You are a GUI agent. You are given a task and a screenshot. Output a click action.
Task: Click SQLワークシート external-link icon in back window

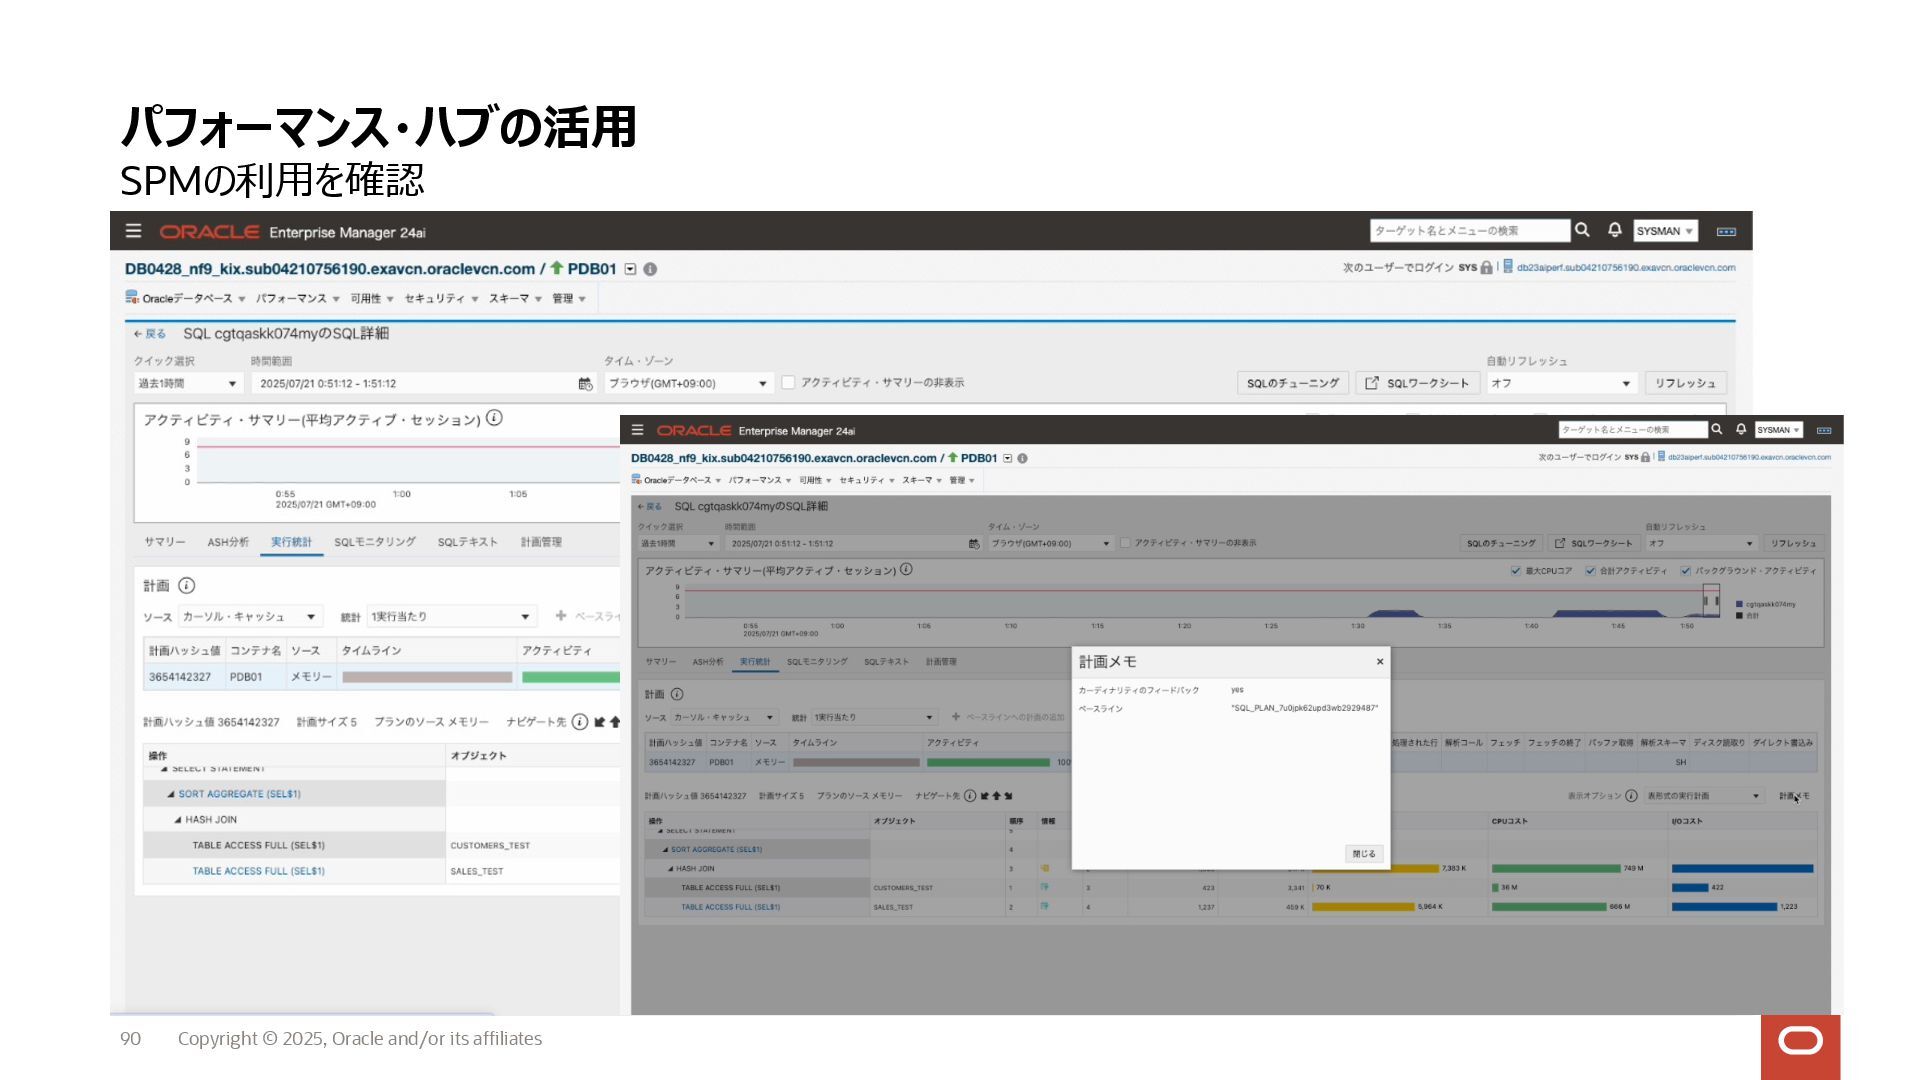1372,383
